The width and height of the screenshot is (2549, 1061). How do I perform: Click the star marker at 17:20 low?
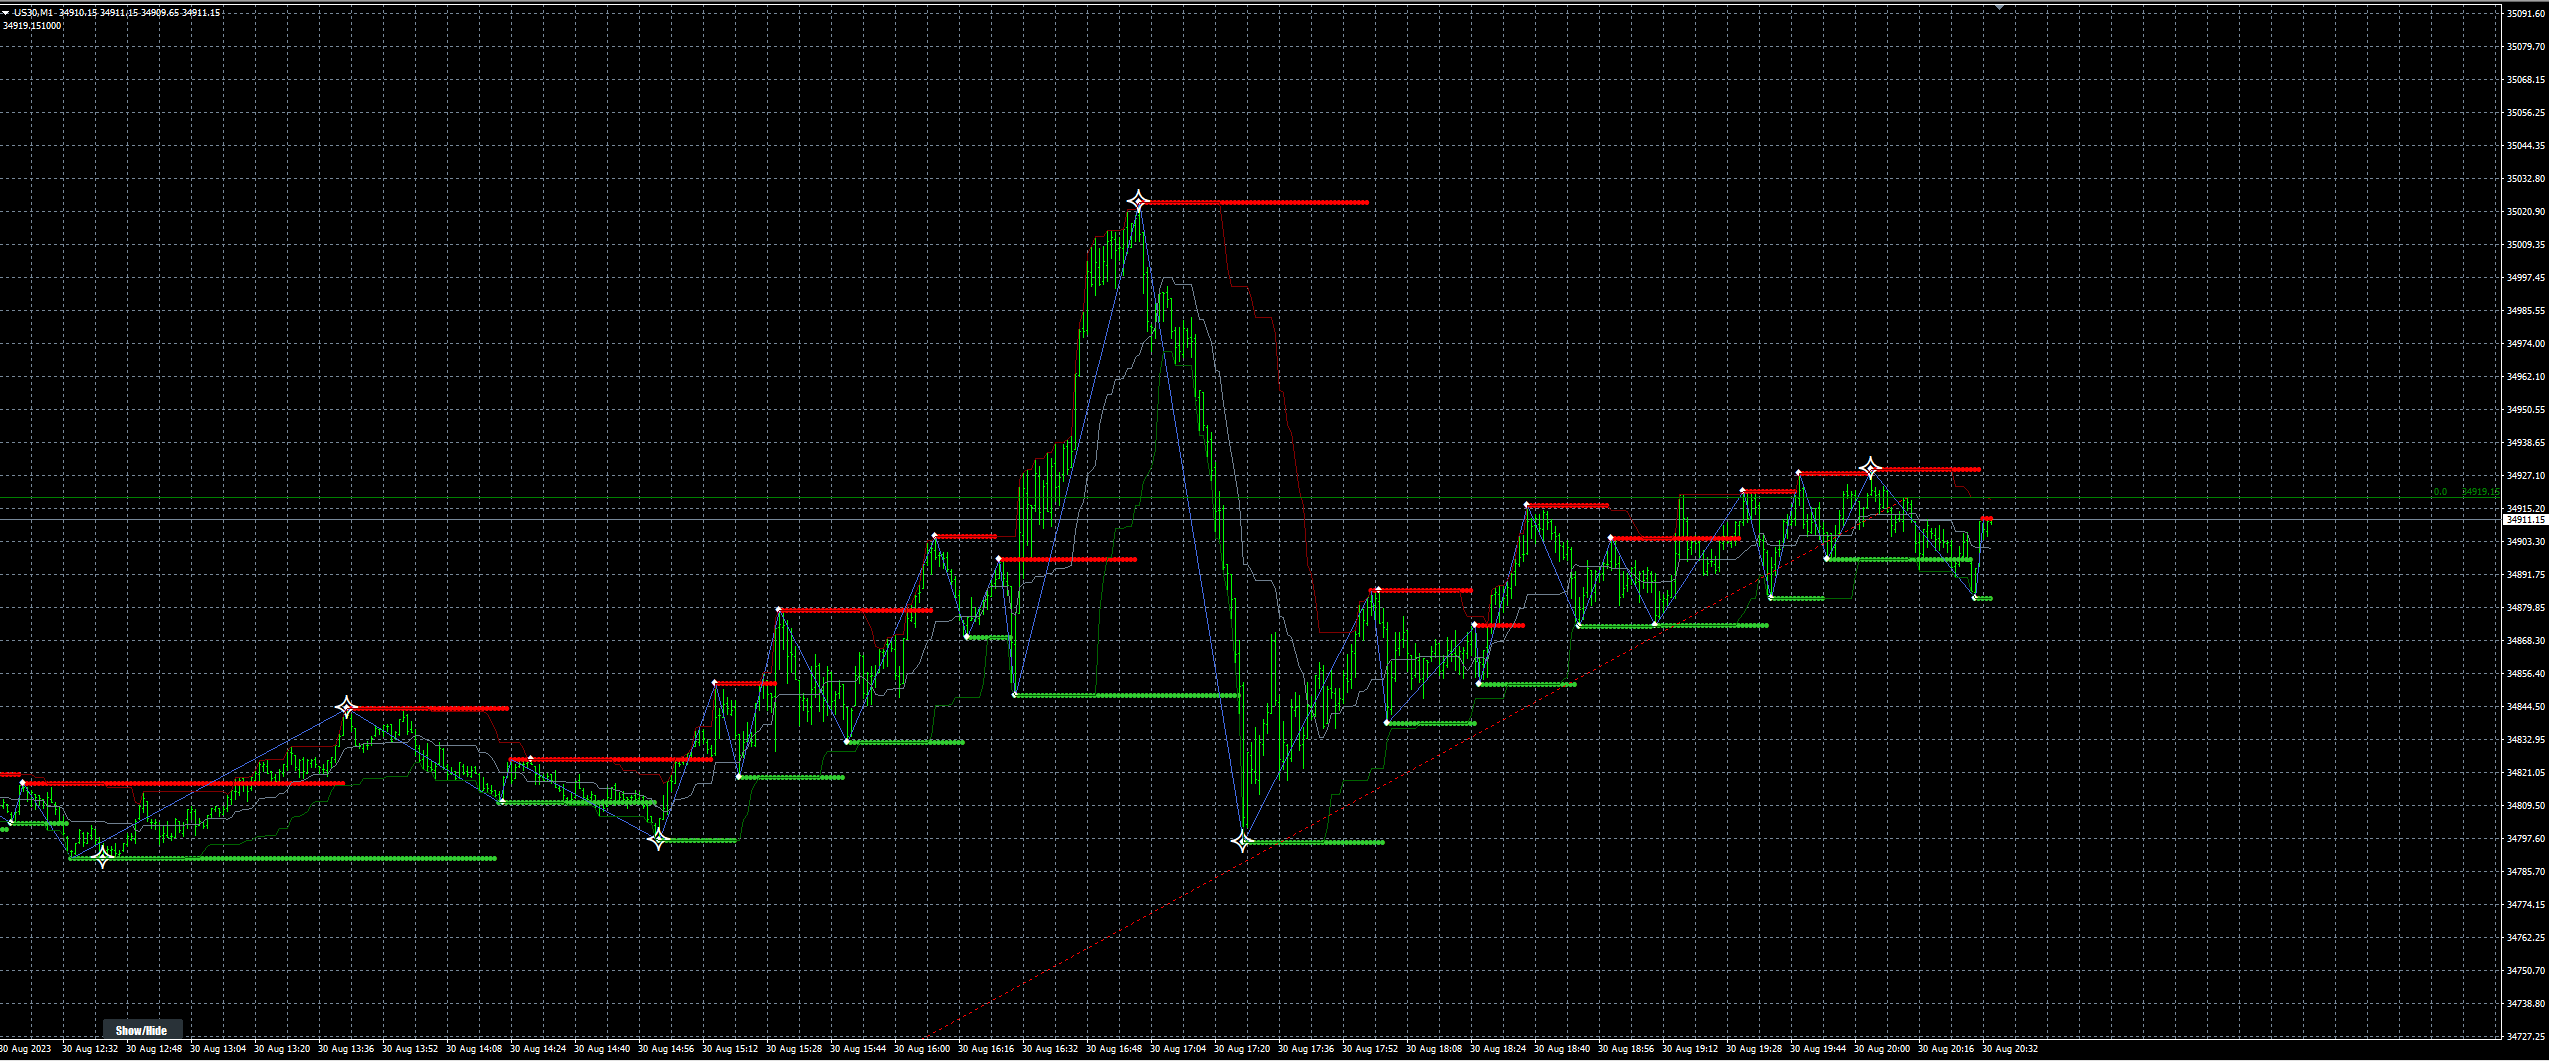pyautogui.click(x=1242, y=842)
